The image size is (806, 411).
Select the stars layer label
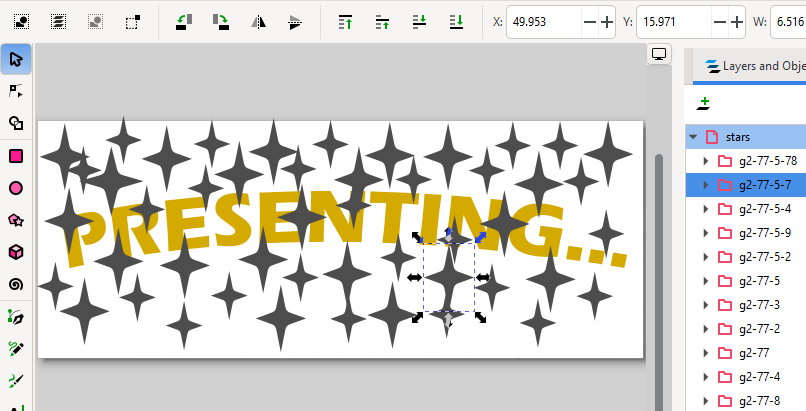pyautogui.click(x=738, y=137)
